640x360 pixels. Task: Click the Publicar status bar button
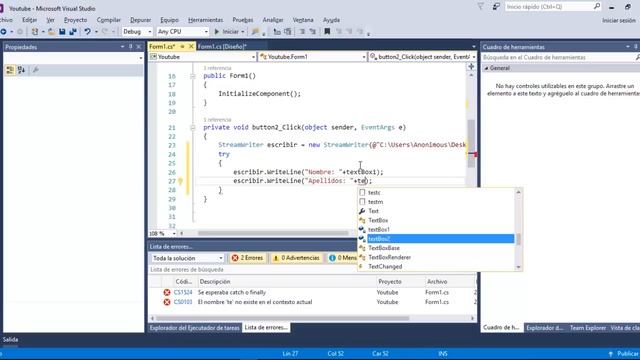(x=624, y=353)
